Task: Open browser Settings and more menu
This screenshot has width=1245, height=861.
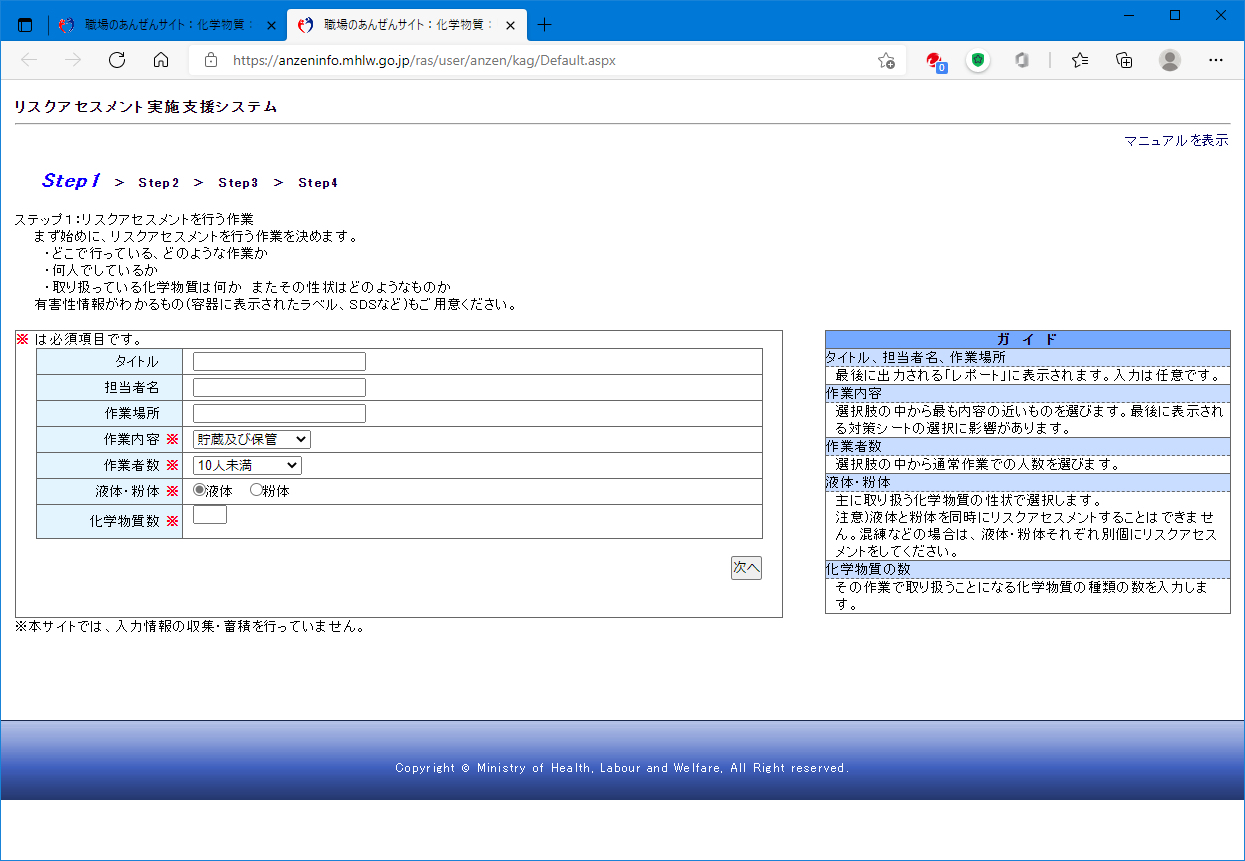Action: pyautogui.click(x=1215, y=60)
